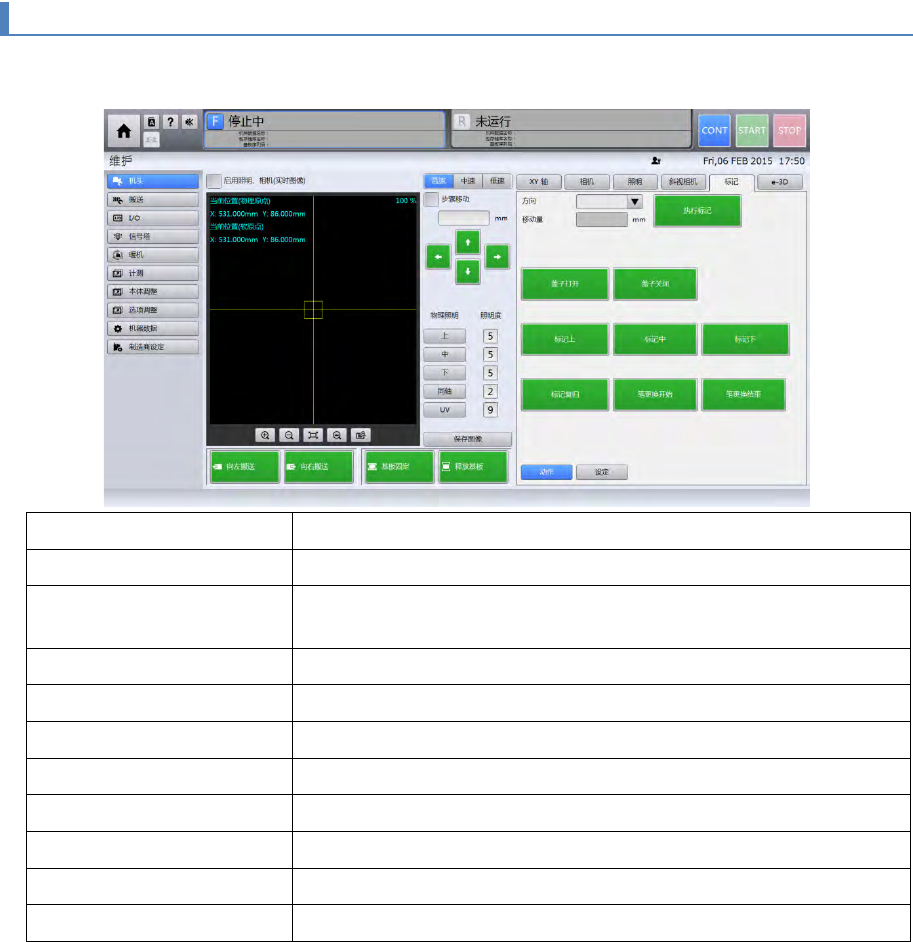Click the 标记复归 button

tap(565, 395)
